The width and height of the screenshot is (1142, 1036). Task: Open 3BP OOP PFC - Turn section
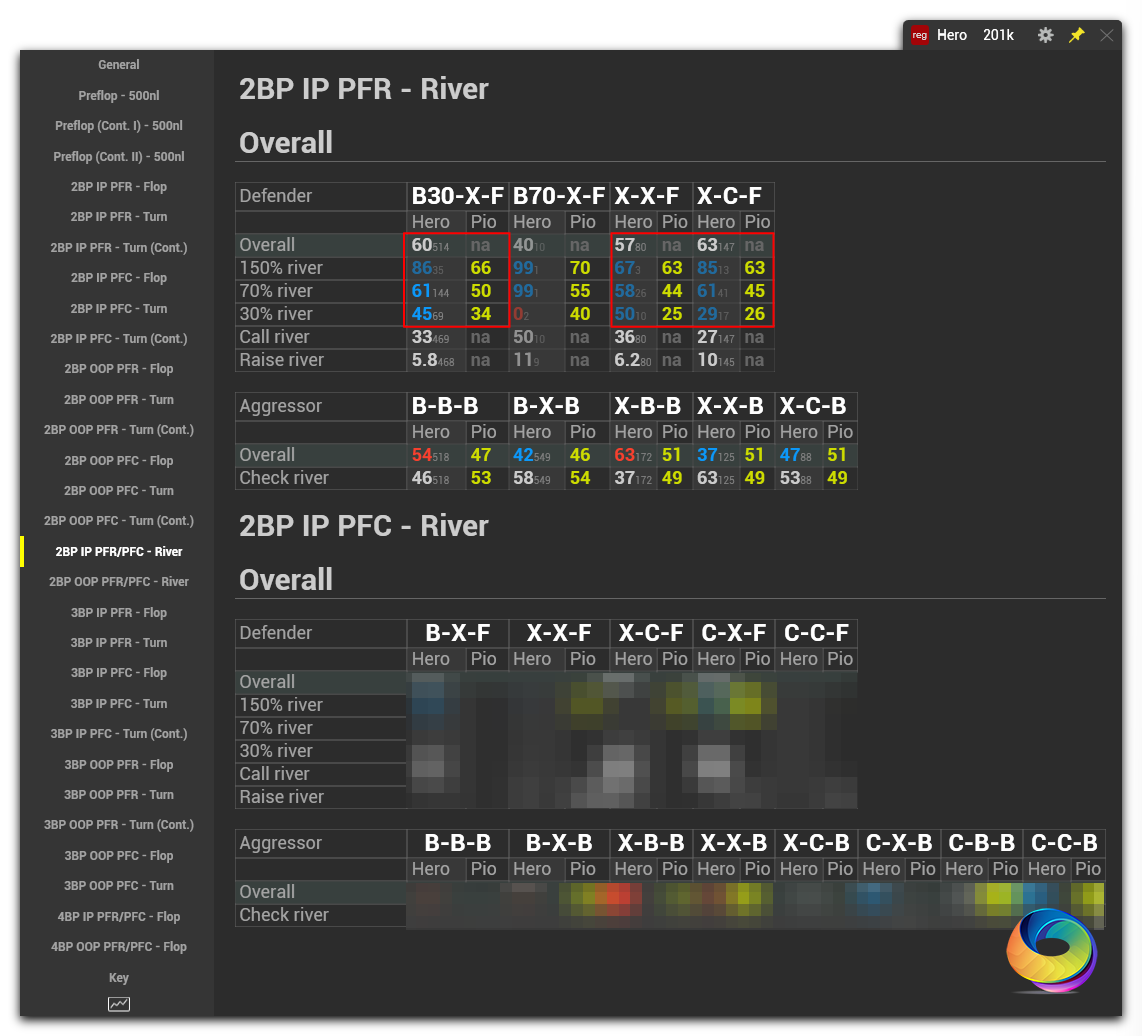pyautogui.click(x=119, y=886)
